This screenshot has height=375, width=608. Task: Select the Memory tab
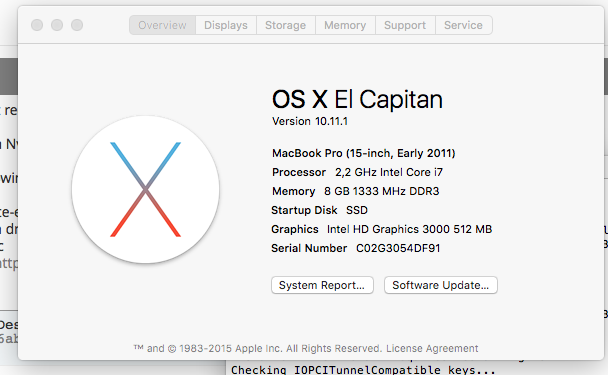[x=345, y=25]
